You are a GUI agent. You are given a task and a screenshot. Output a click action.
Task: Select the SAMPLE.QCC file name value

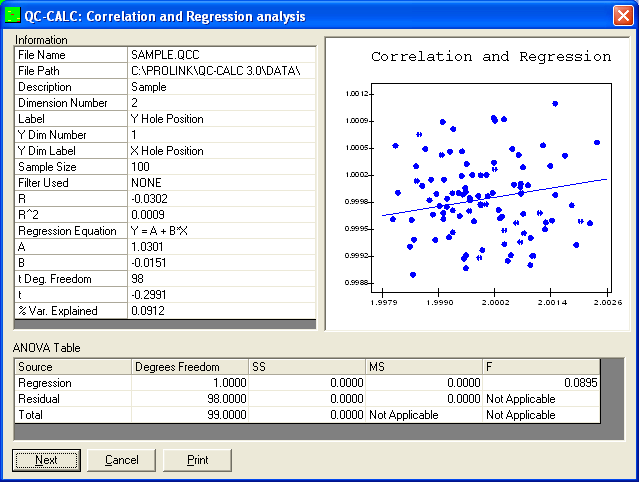(221, 55)
